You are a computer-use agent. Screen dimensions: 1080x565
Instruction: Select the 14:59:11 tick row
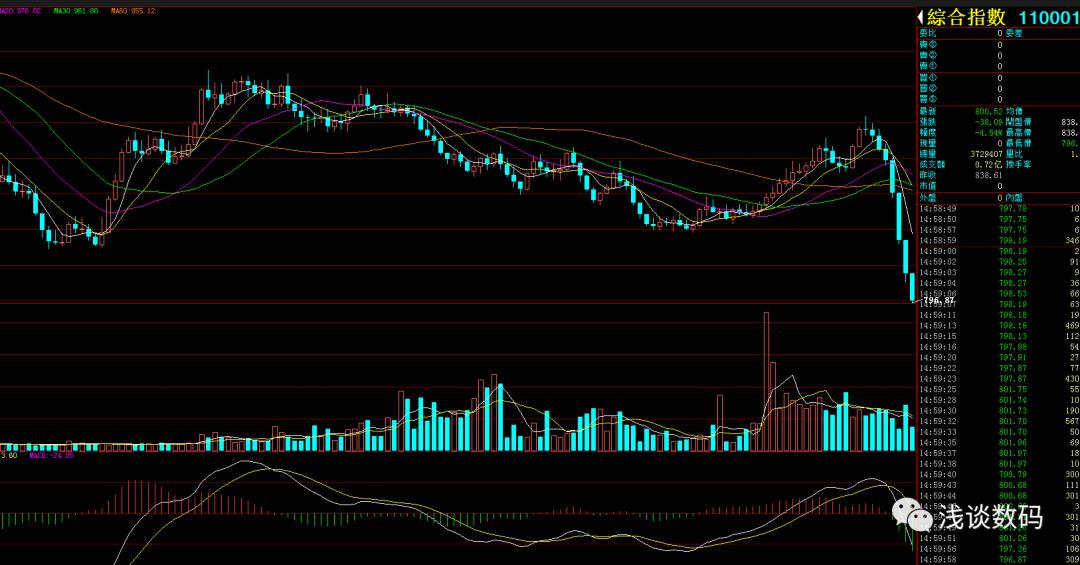999,315
